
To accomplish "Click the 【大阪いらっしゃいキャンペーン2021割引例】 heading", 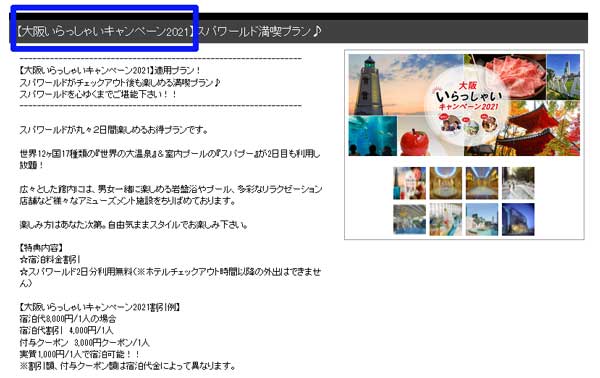I will pos(99,307).
